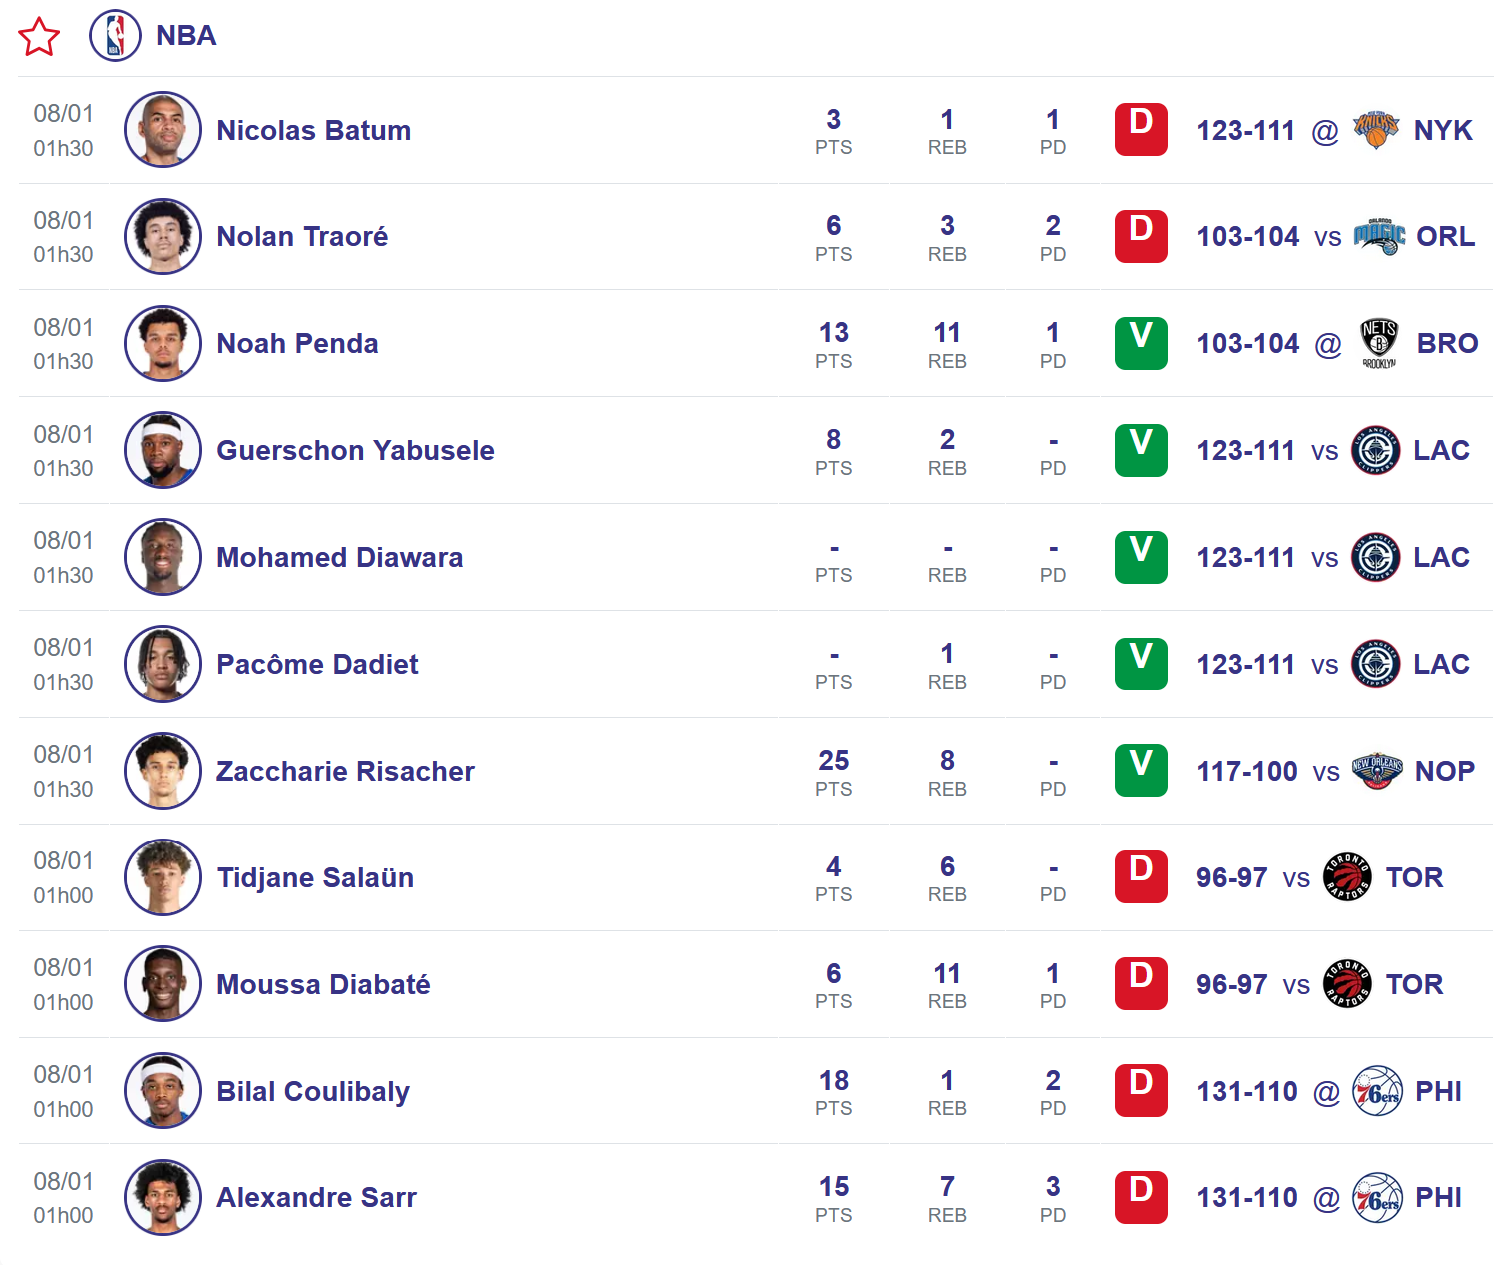
Task: Click the red favorite star icon
Action: [39, 37]
